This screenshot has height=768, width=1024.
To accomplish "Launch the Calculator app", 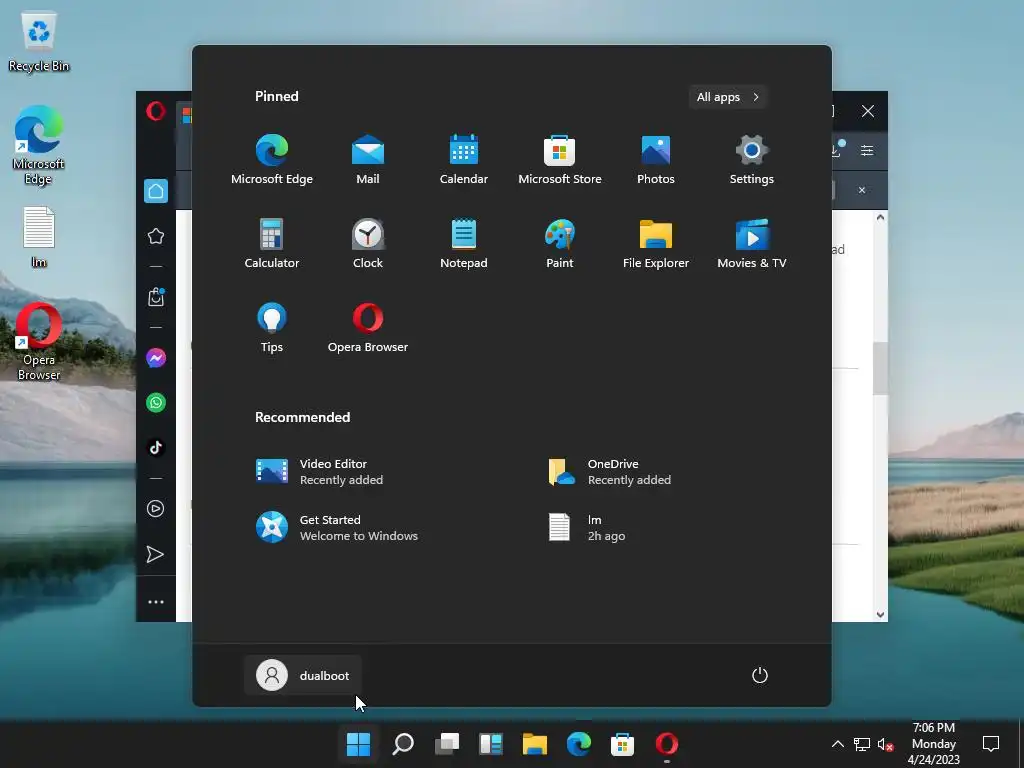I will pyautogui.click(x=272, y=244).
